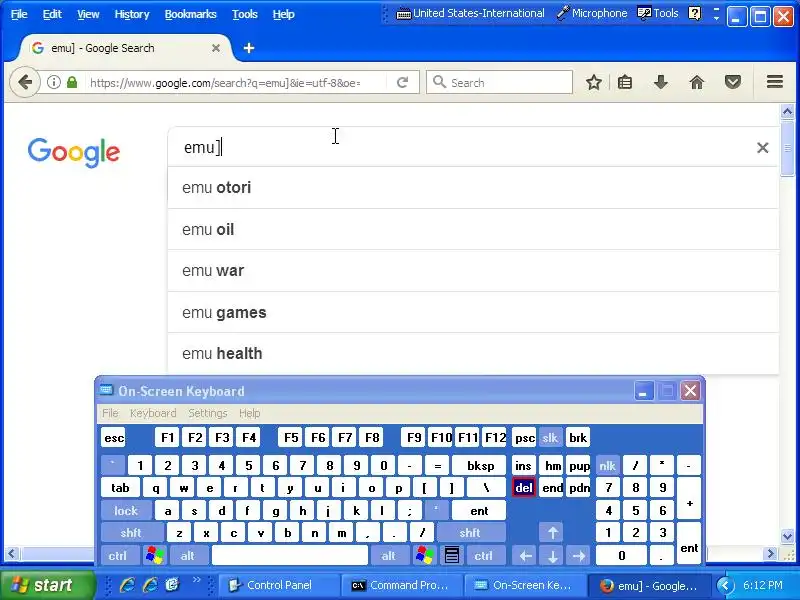Select the 'emu war' suggestion
This screenshot has width=800, height=600.
point(473,270)
